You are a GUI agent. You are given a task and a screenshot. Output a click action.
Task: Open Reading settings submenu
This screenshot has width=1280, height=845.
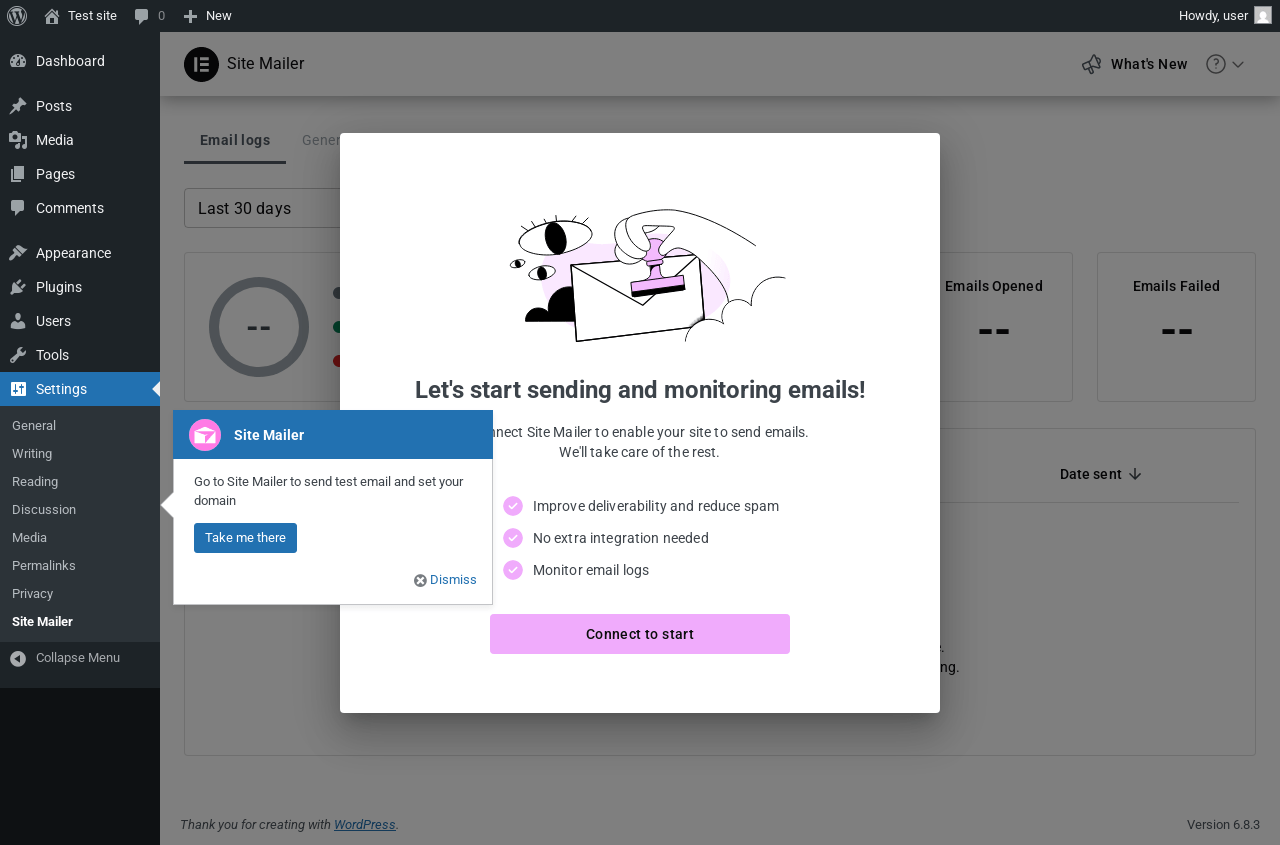pyautogui.click(x=35, y=482)
